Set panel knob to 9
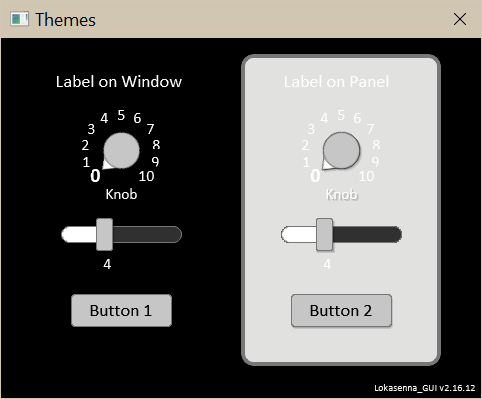Screen dimensions: 482x399 [375, 162]
